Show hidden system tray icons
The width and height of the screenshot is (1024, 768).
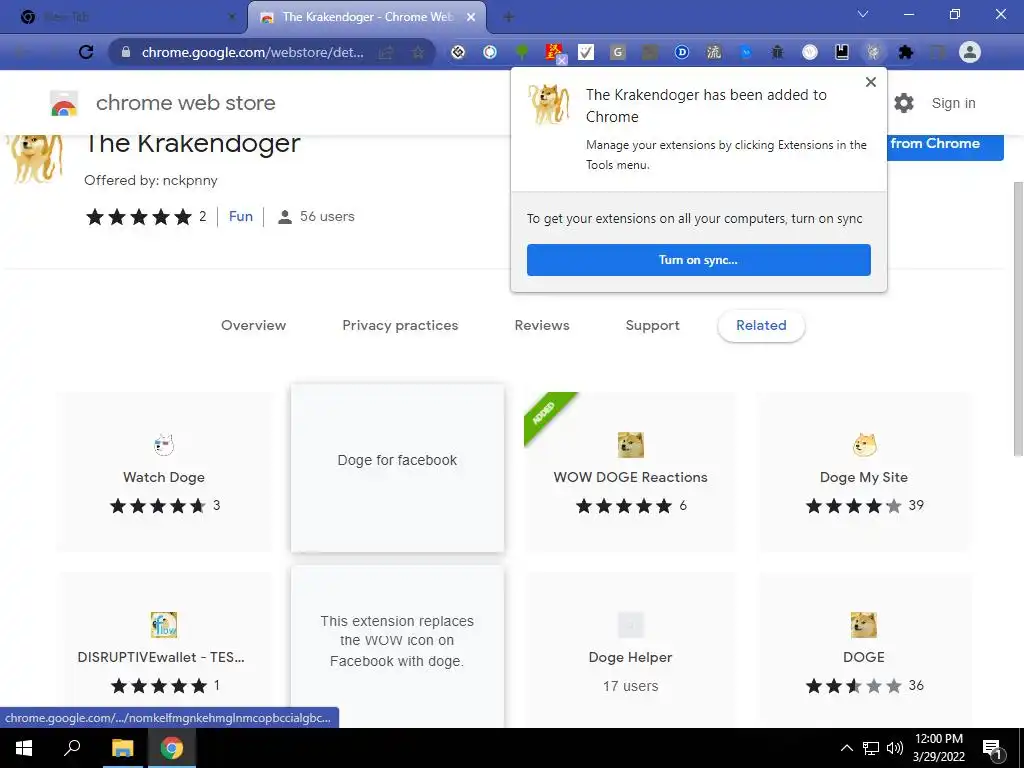pos(846,748)
